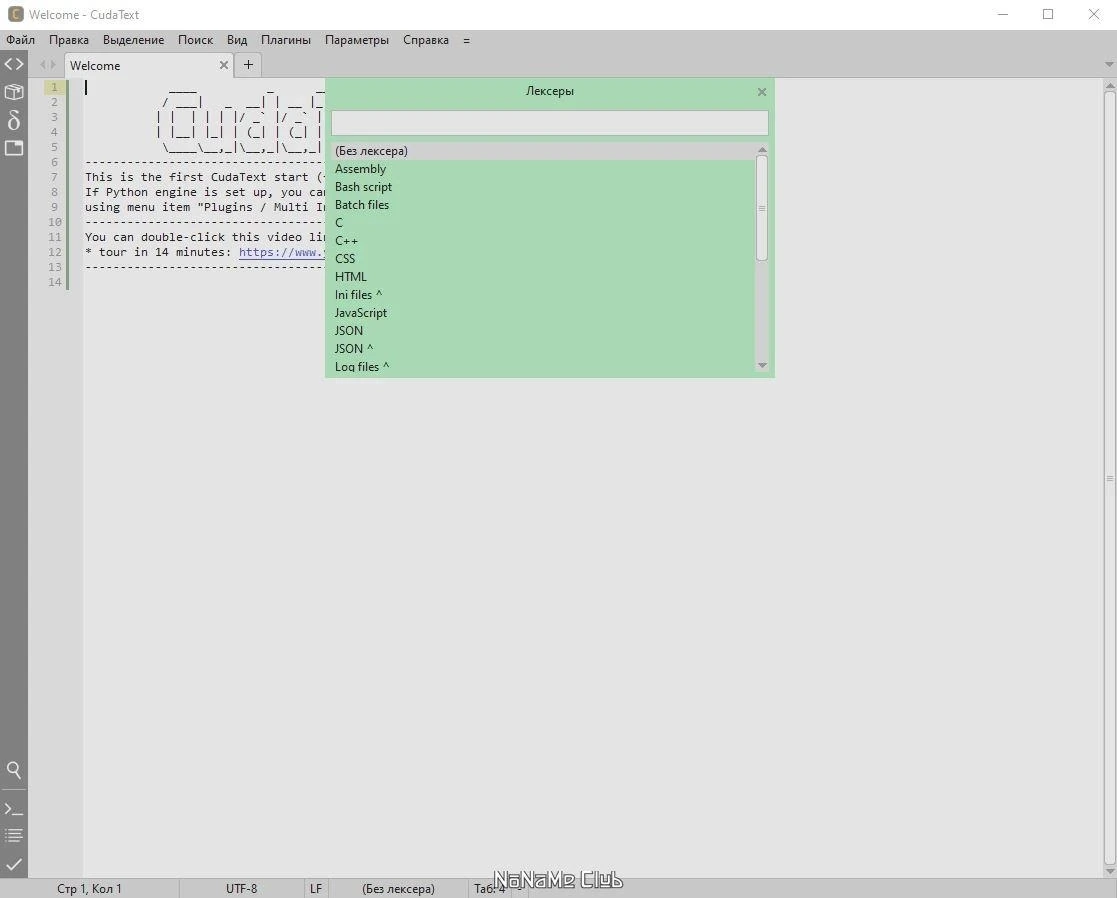Image resolution: width=1117 pixels, height=898 pixels.
Task: Close the Лексеры dialog
Action: tap(762, 92)
